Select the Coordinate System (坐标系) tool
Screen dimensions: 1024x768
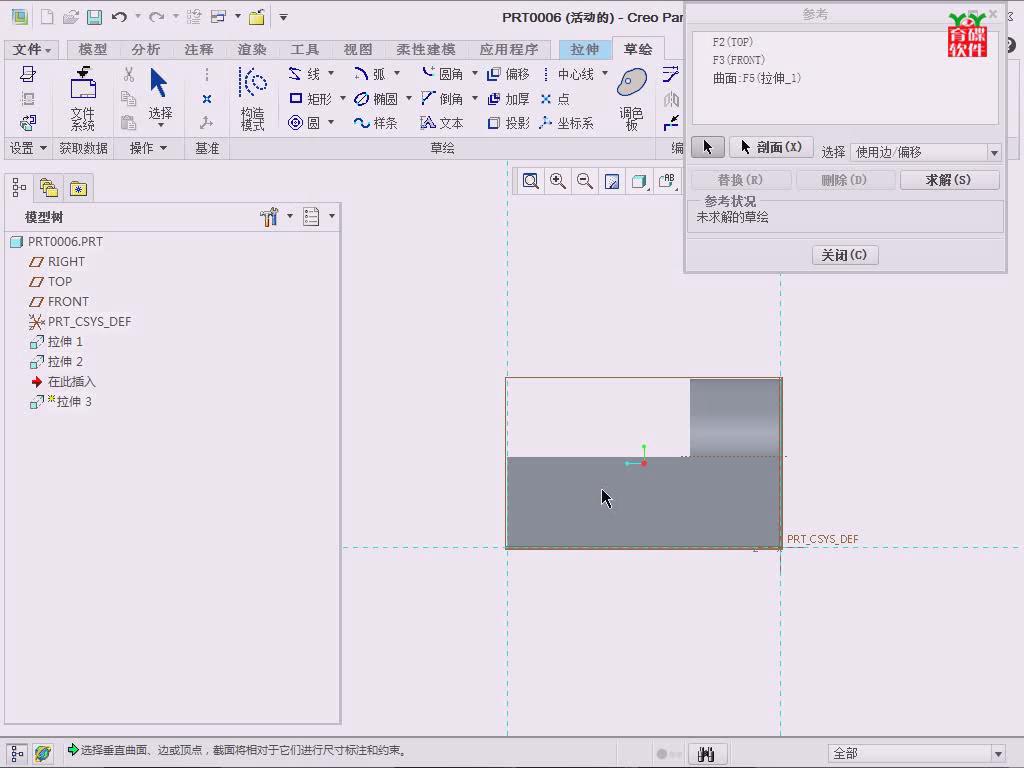pyautogui.click(x=567, y=123)
